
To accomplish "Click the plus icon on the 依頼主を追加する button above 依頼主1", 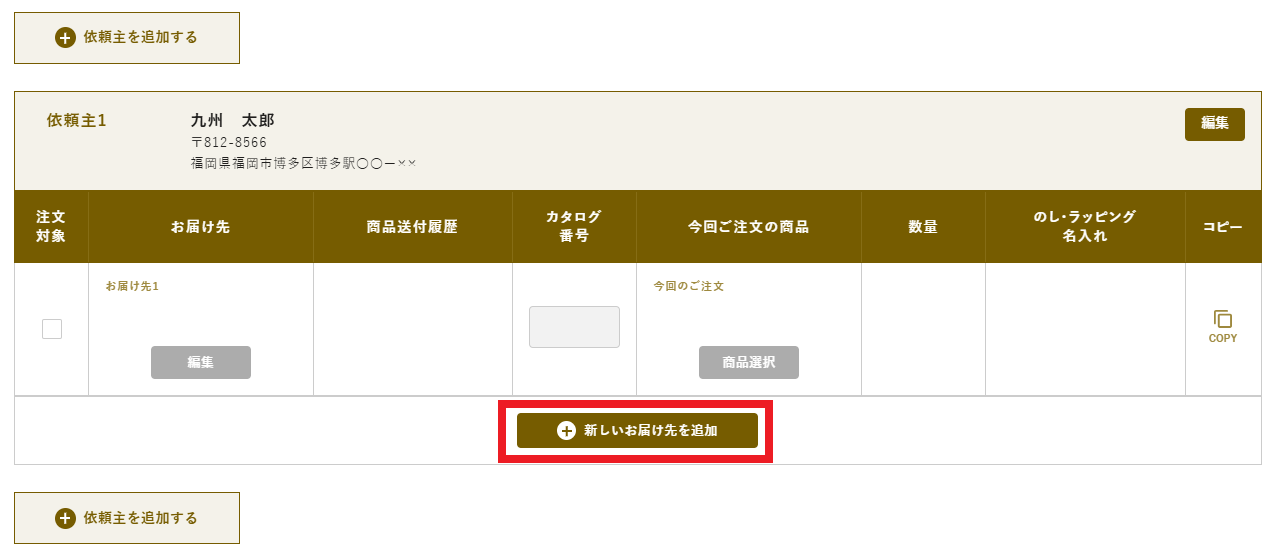I will [65, 38].
